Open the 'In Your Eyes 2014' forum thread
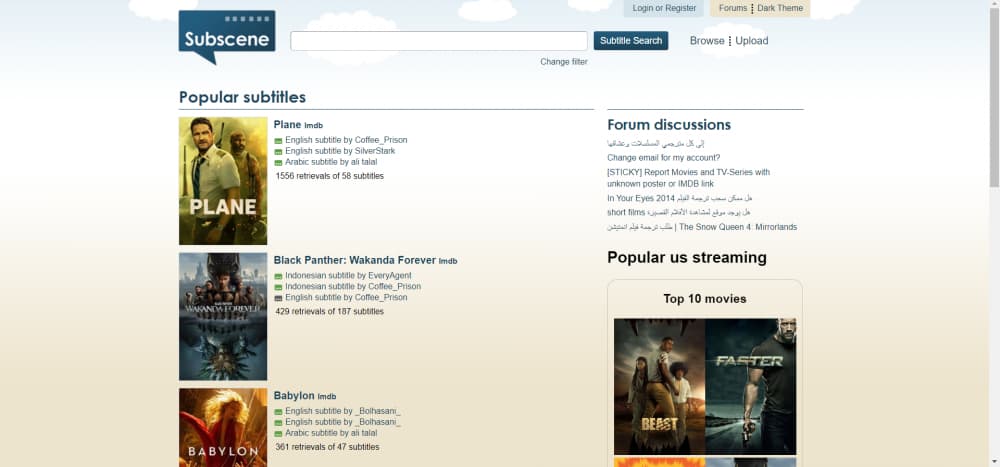Image resolution: width=1000 pixels, height=467 pixels. 680,198
